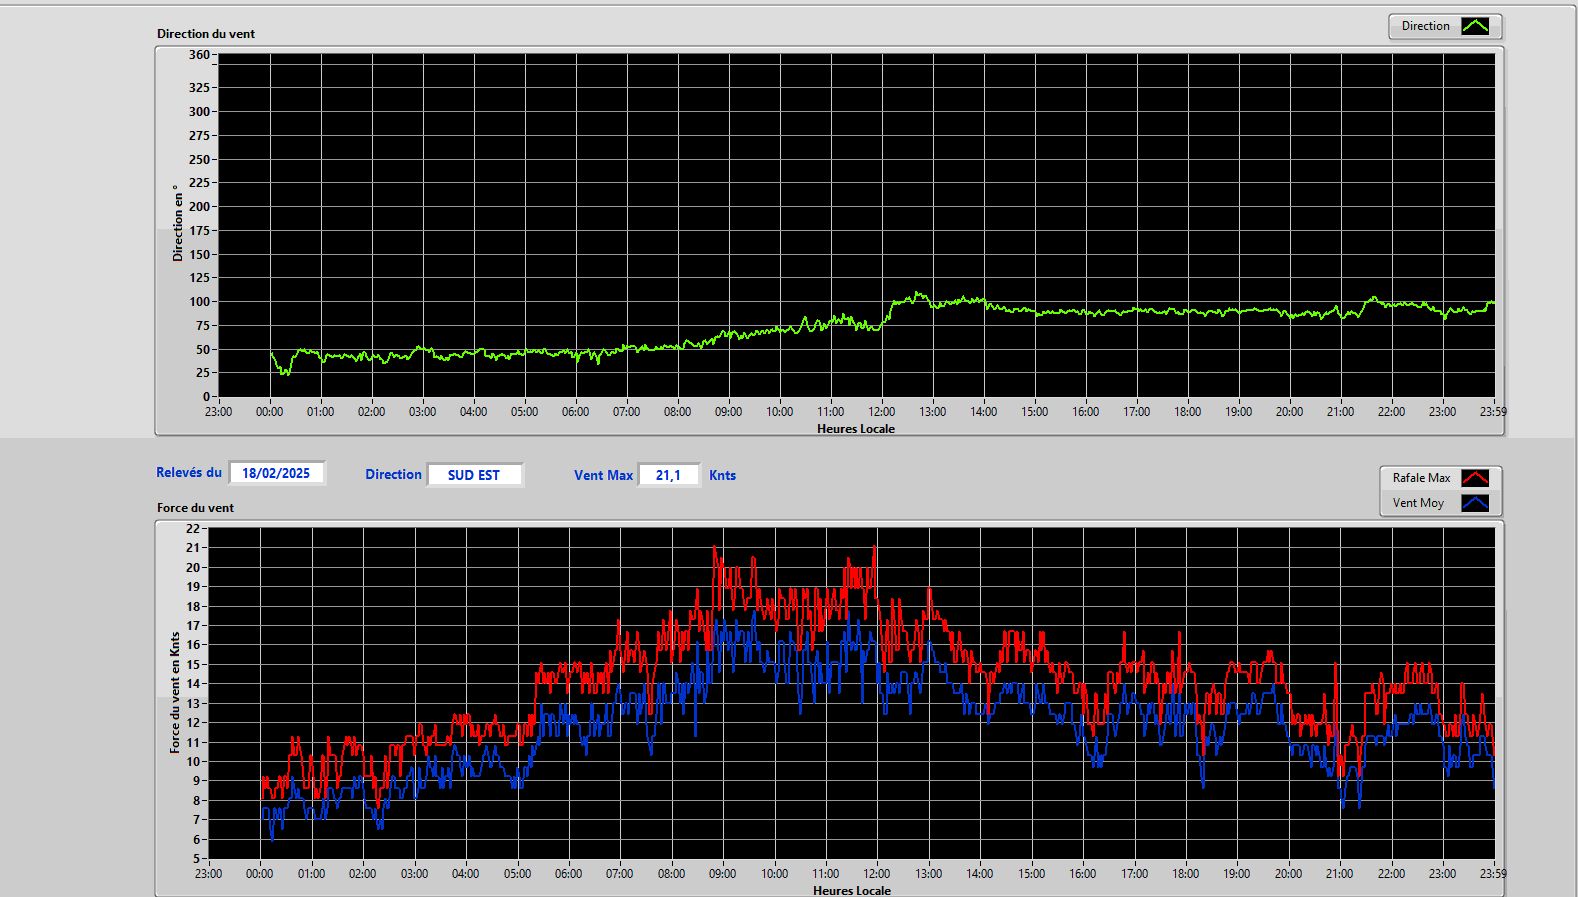Click the date field showing 18/02/2025

[x=276, y=473]
